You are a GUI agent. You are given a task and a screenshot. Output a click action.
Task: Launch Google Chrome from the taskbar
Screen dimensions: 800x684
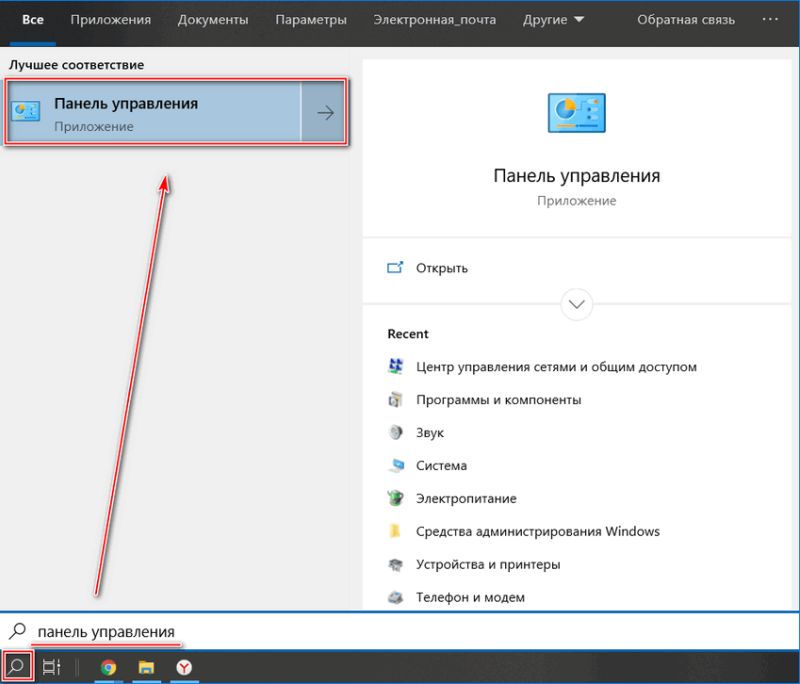click(x=108, y=667)
